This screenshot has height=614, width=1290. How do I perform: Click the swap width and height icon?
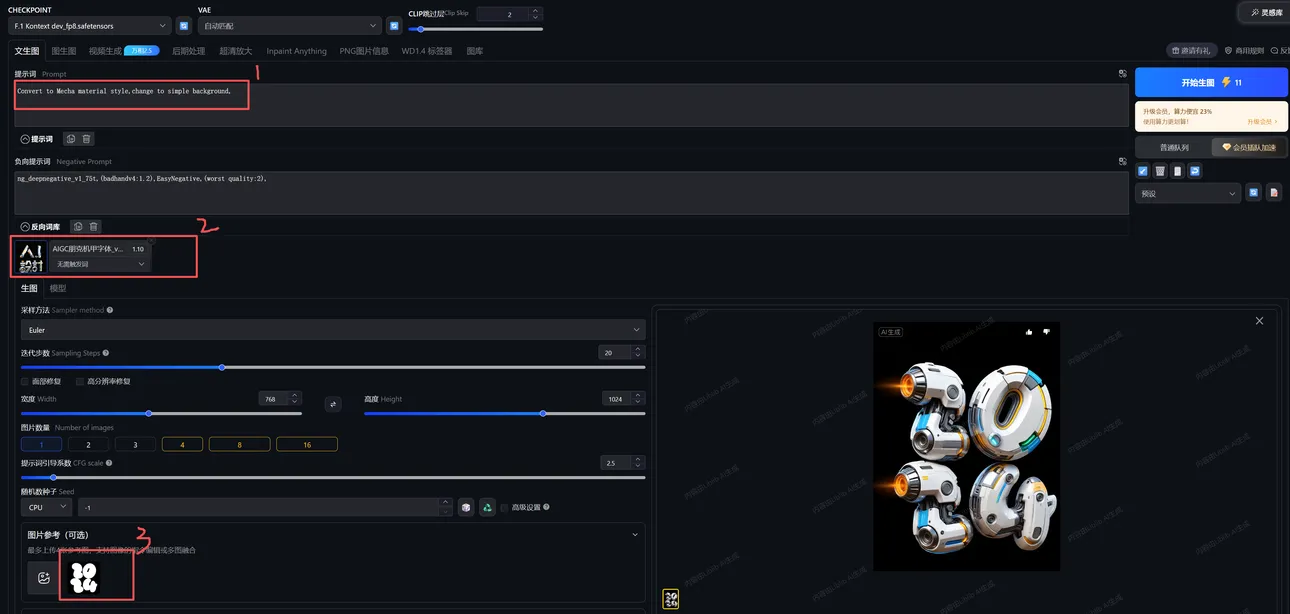(x=333, y=404)
